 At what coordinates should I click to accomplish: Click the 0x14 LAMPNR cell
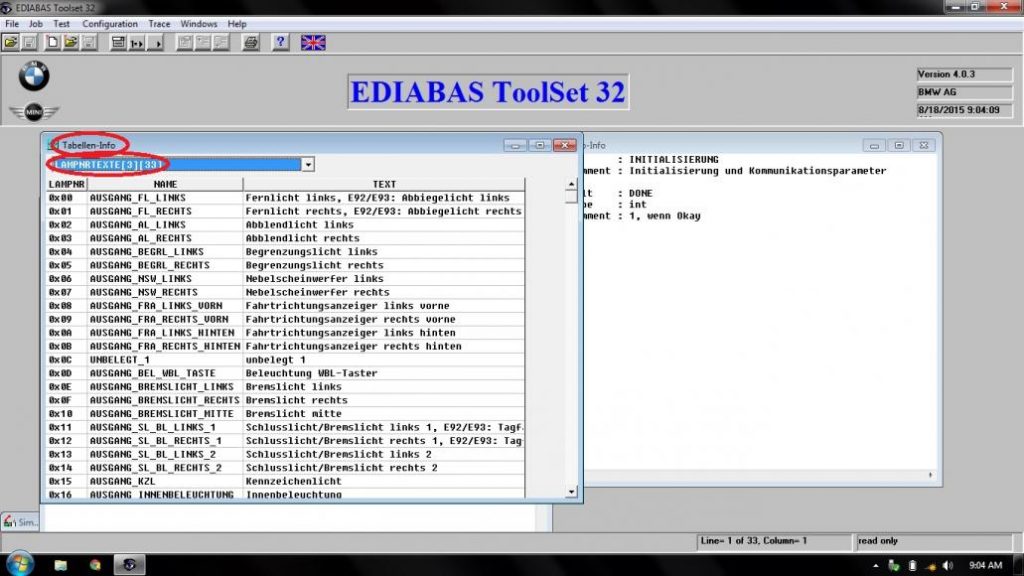coord(67,468)
